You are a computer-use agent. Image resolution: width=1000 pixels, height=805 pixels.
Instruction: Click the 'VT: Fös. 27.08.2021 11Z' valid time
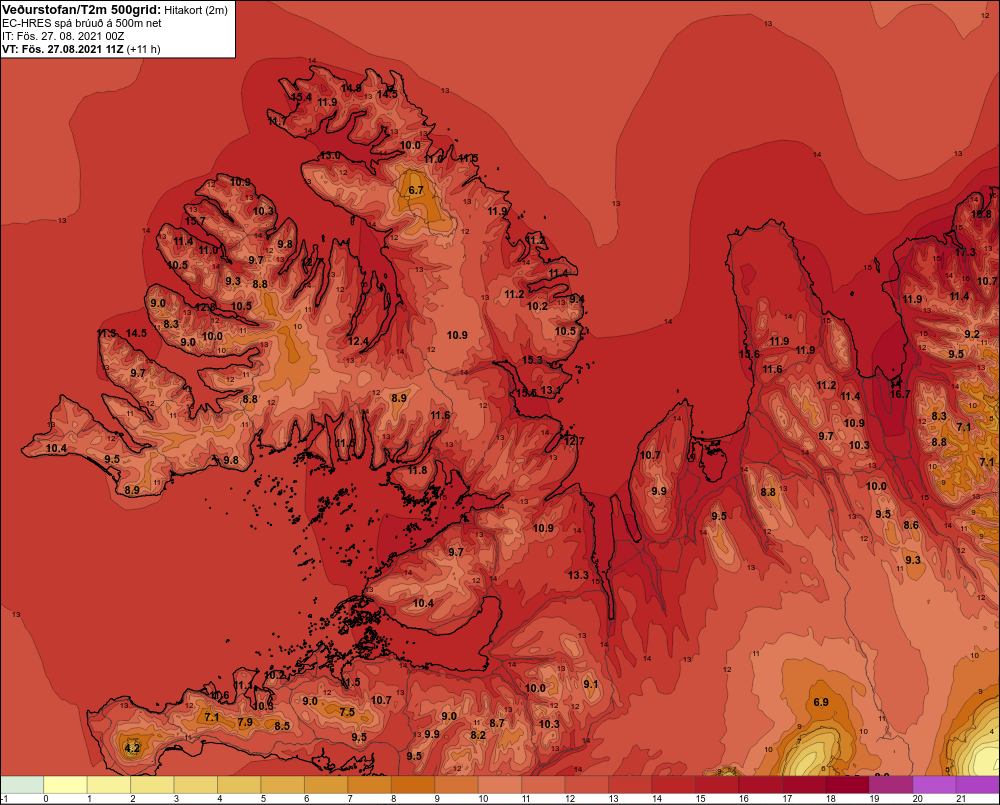(x=63, y=49)
